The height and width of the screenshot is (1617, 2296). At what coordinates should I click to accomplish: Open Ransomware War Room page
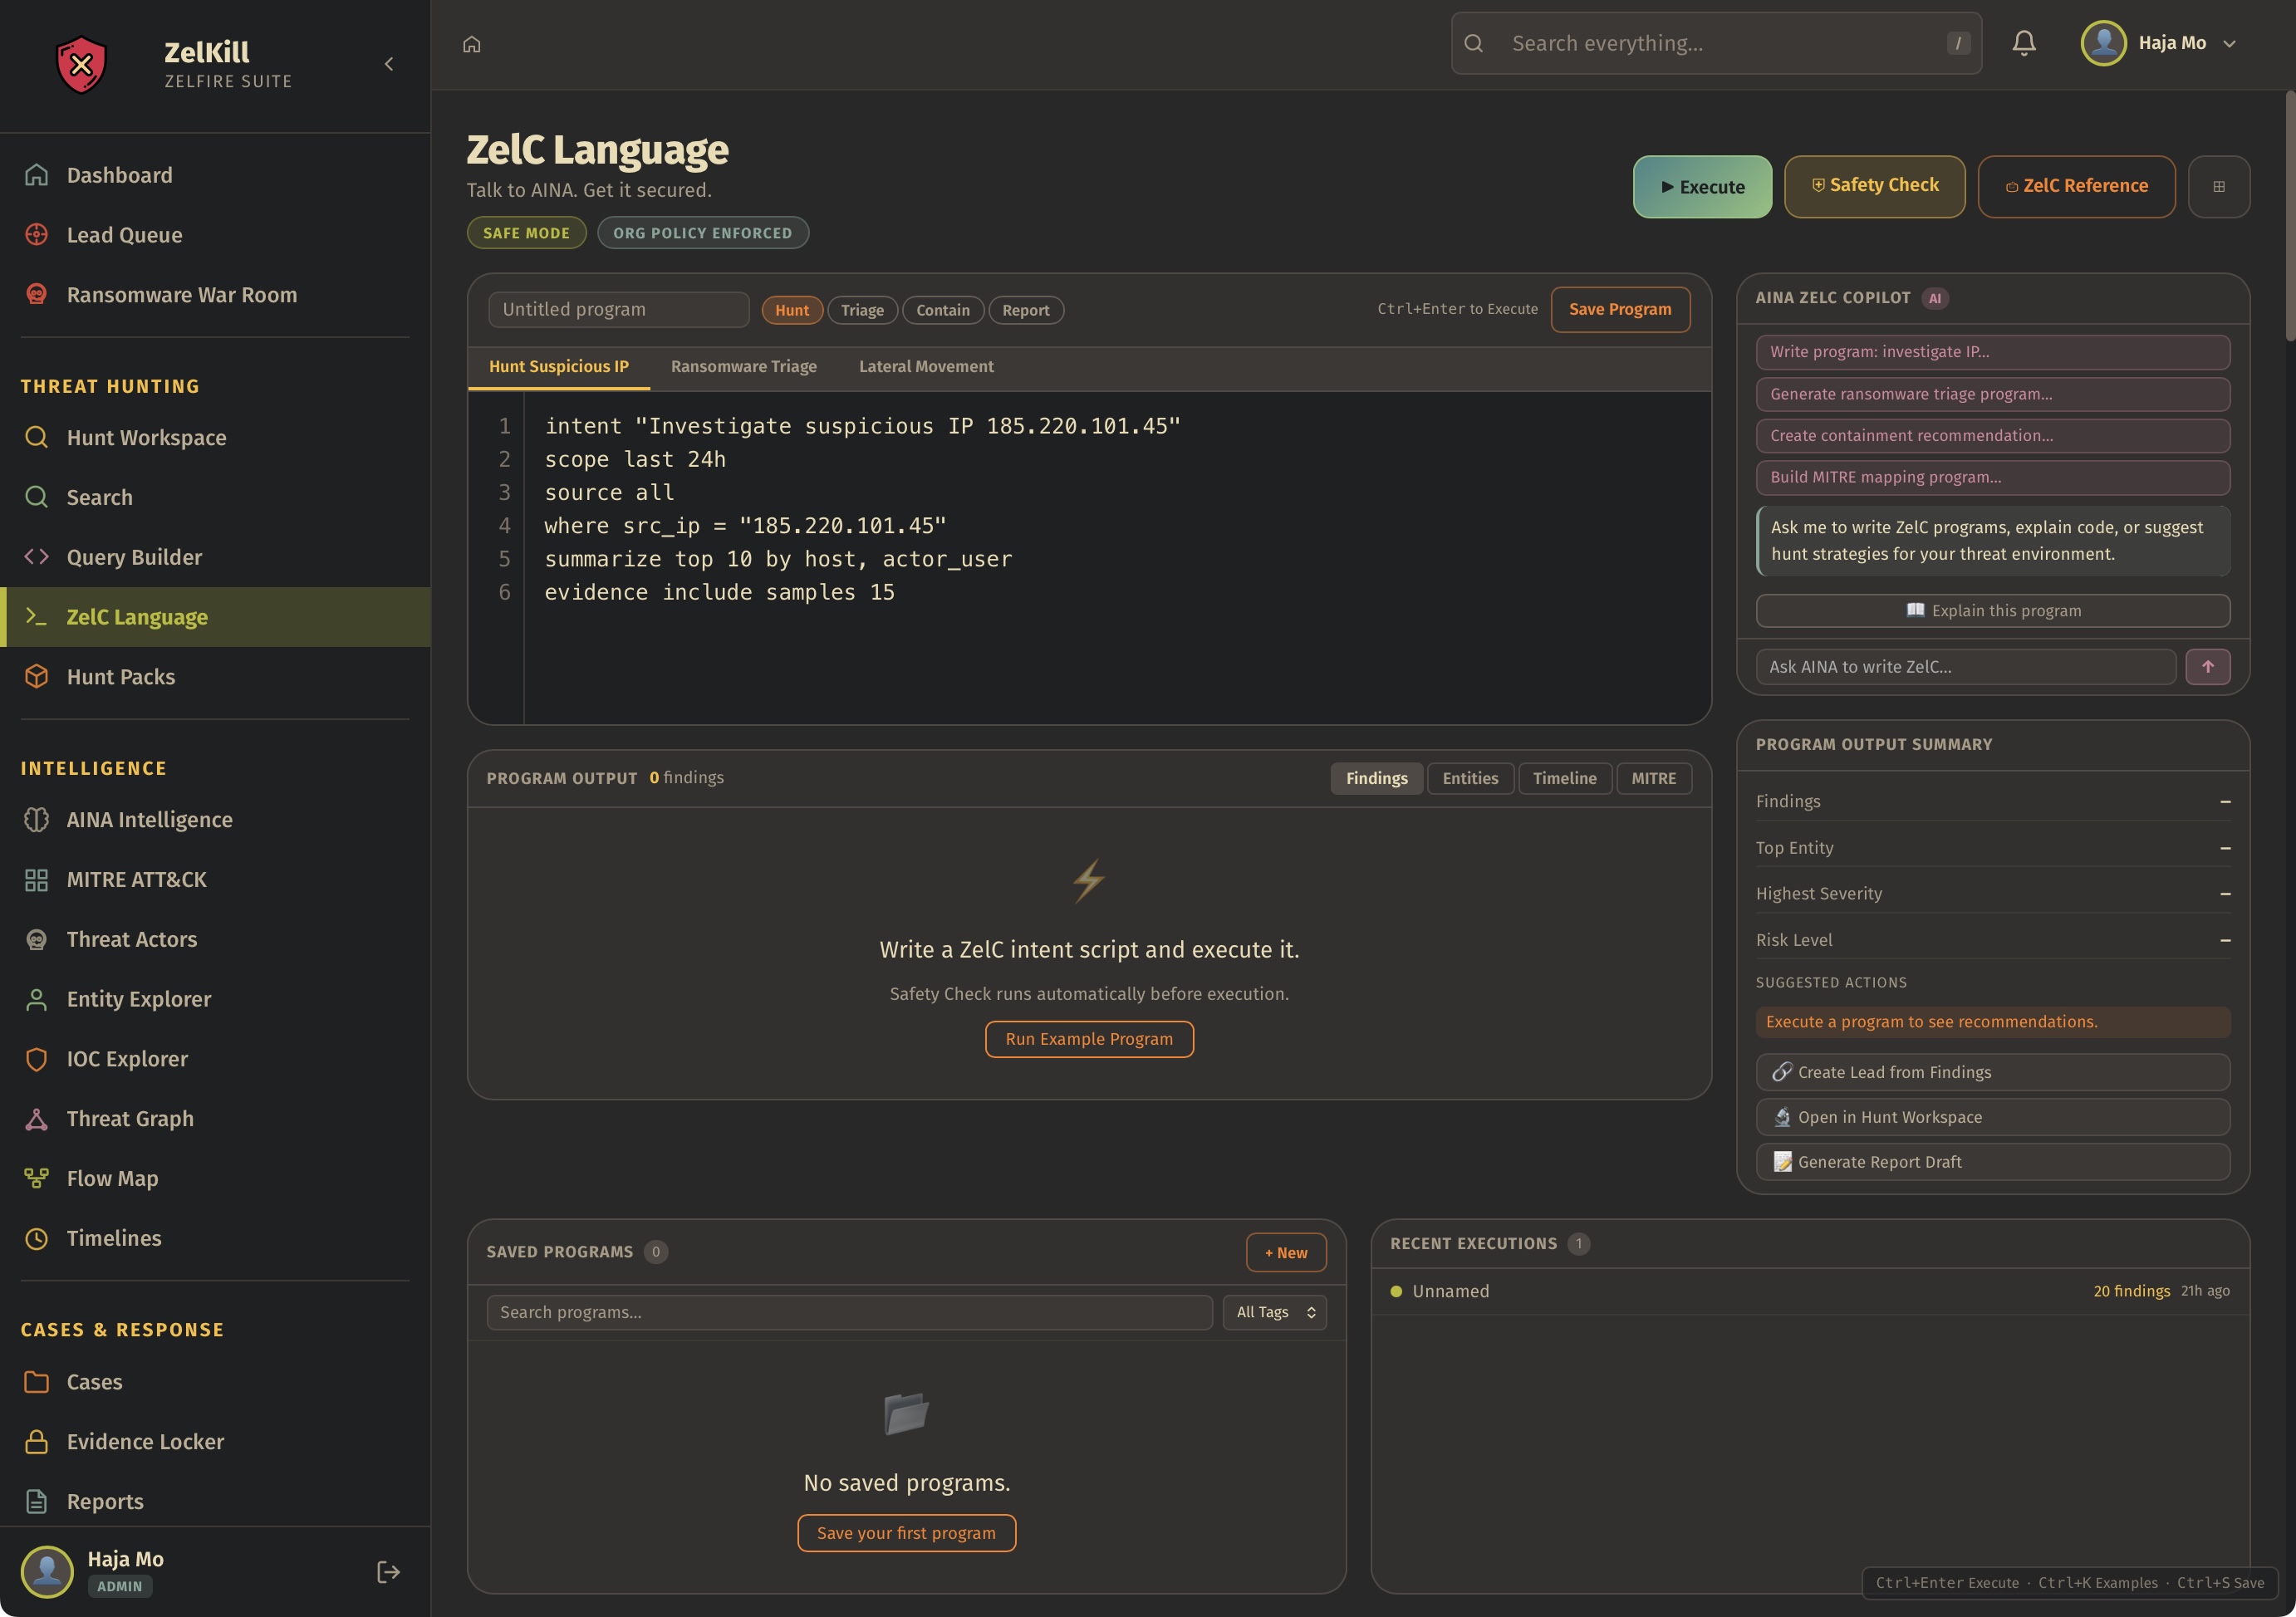point(181,294)
